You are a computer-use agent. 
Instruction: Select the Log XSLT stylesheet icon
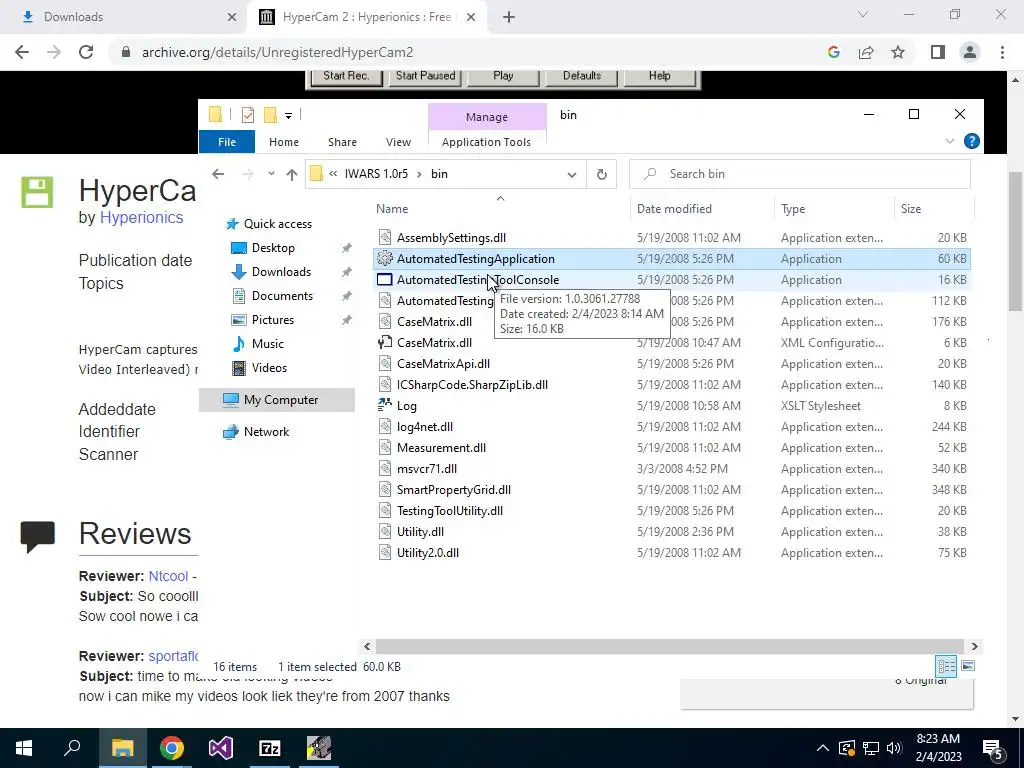(x=385, y=406)
